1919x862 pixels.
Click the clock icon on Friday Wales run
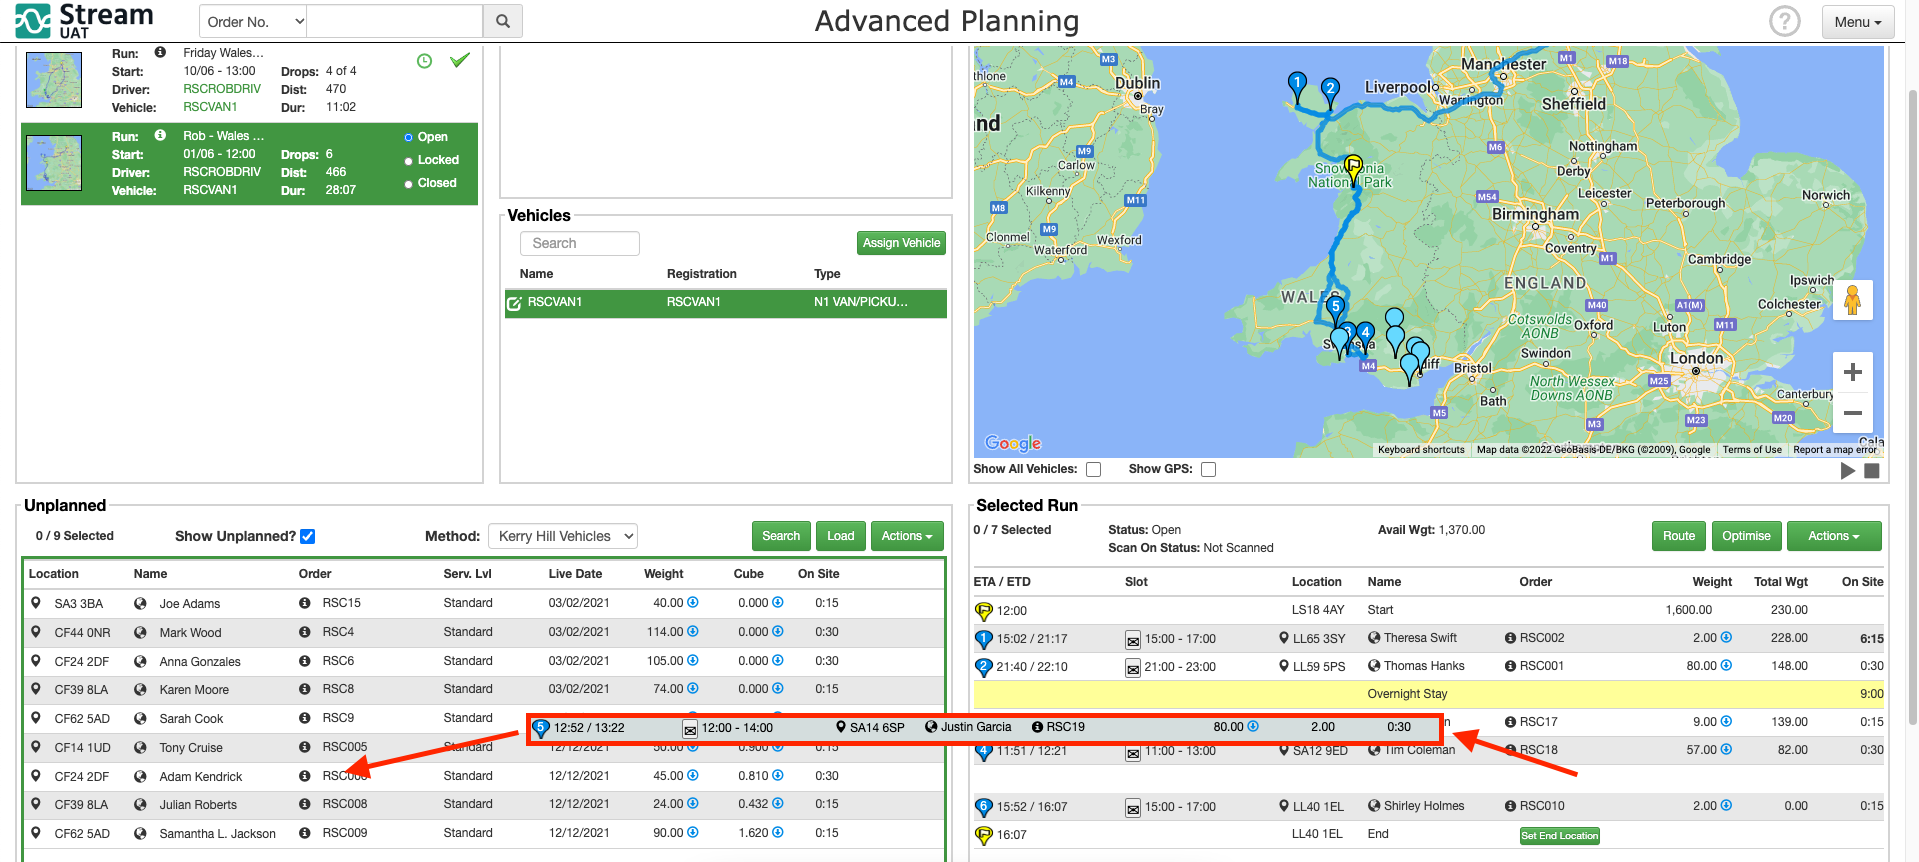[424, 61]
